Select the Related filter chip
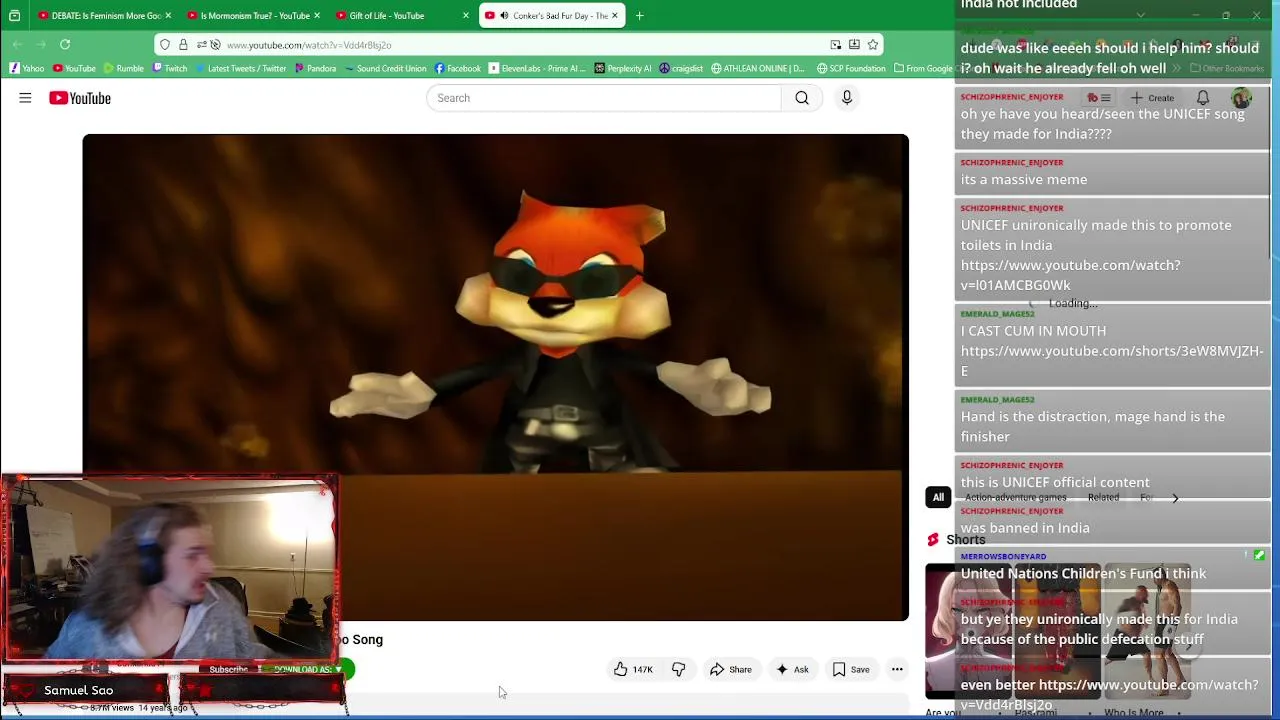The height and width of the screenshot is (720, 1280). [1103, 497]
